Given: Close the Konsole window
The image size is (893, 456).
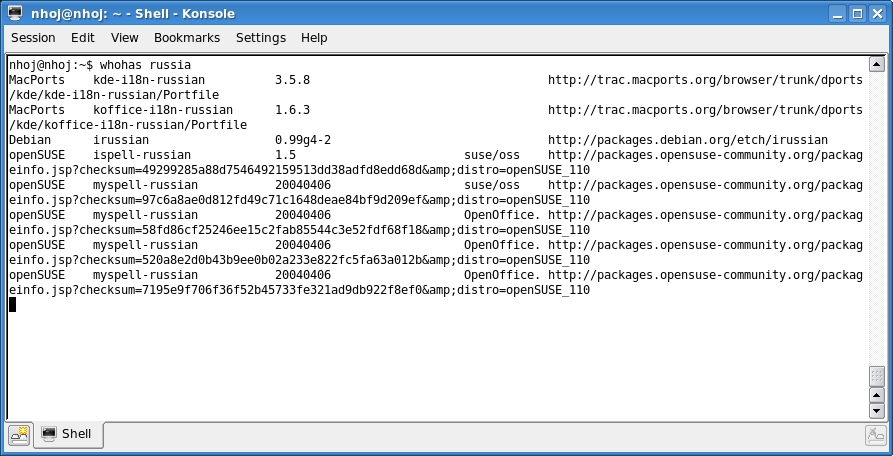Looking at the screenshot, I should click(x=878, y=14).
